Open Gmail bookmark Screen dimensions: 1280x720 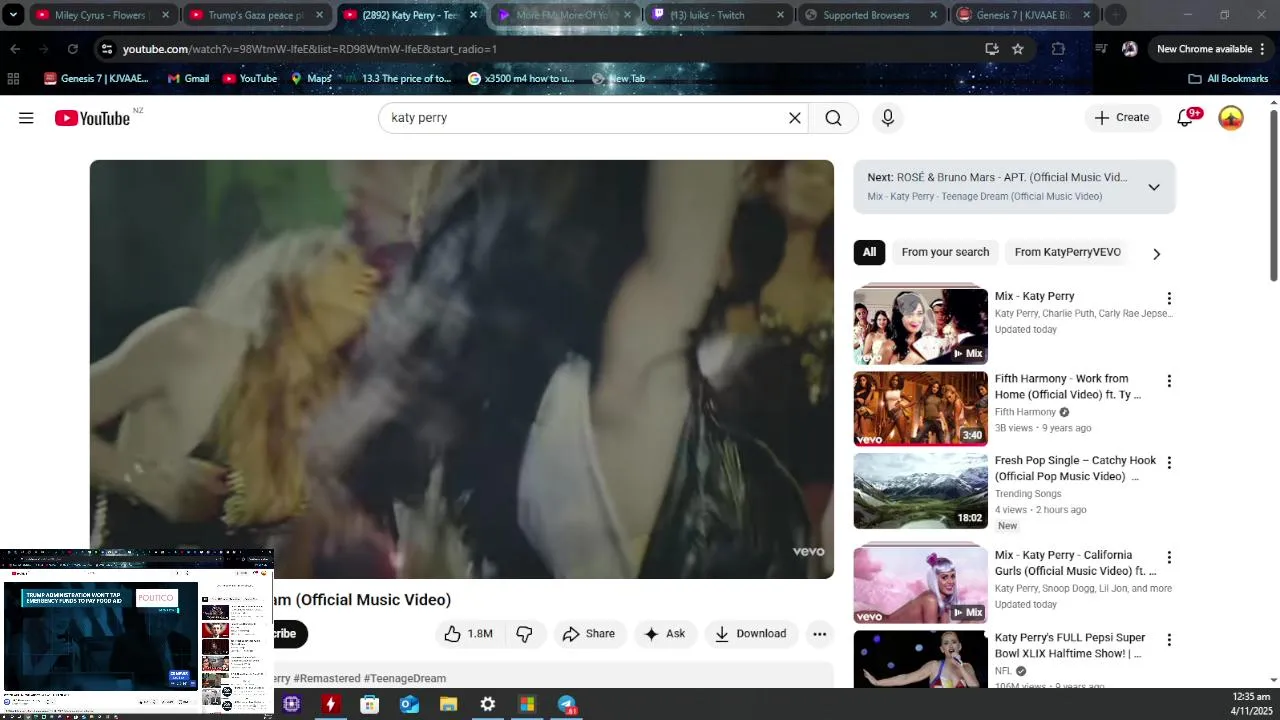click(x=188, y=79)
